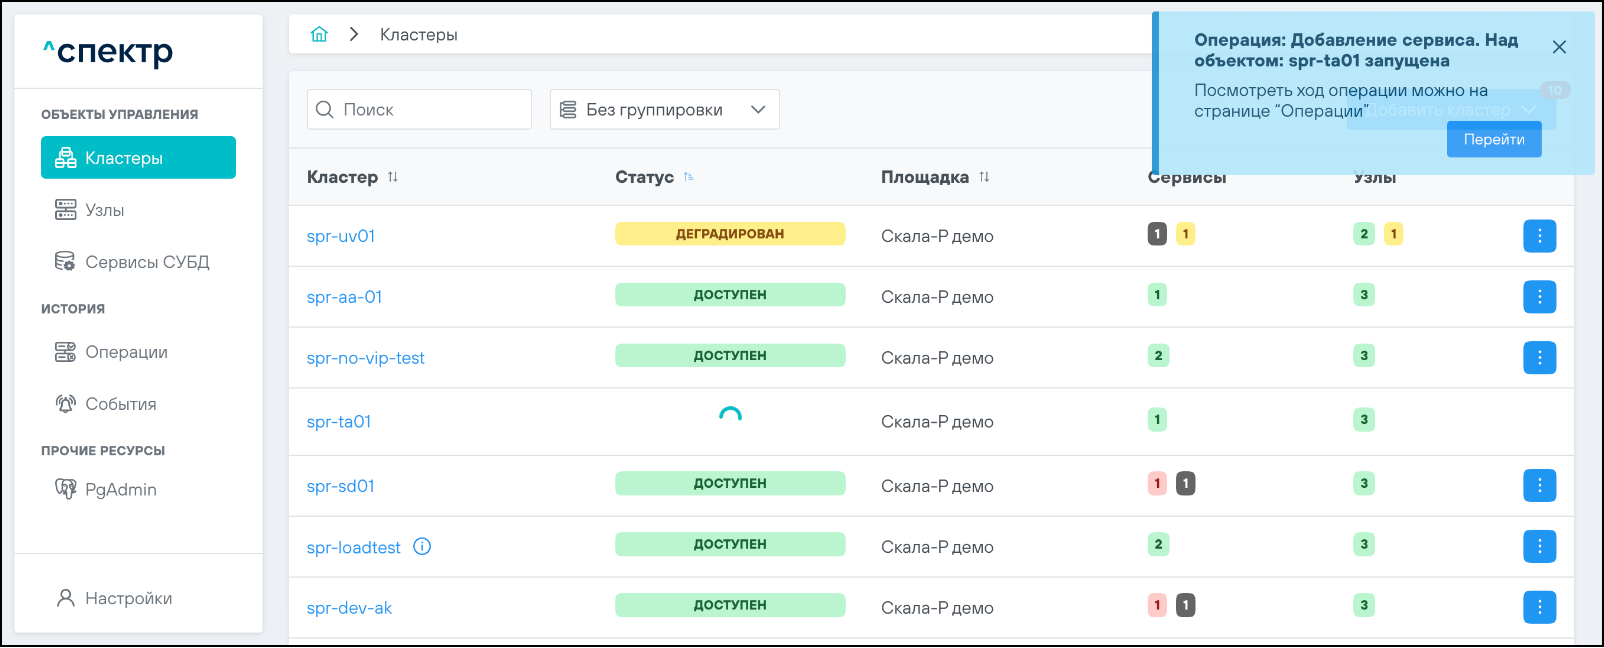Sort table by Статус column
The width and height of the screenshot is (1604, 648).
coord(689,177)
